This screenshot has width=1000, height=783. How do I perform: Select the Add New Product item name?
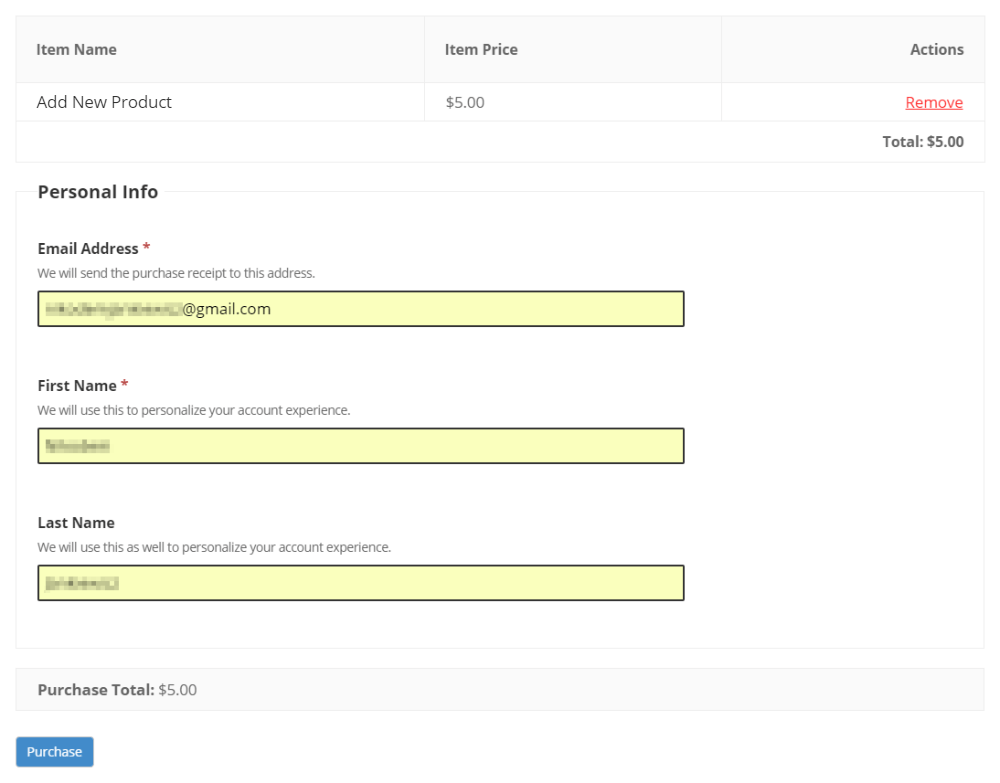(104, 102)
